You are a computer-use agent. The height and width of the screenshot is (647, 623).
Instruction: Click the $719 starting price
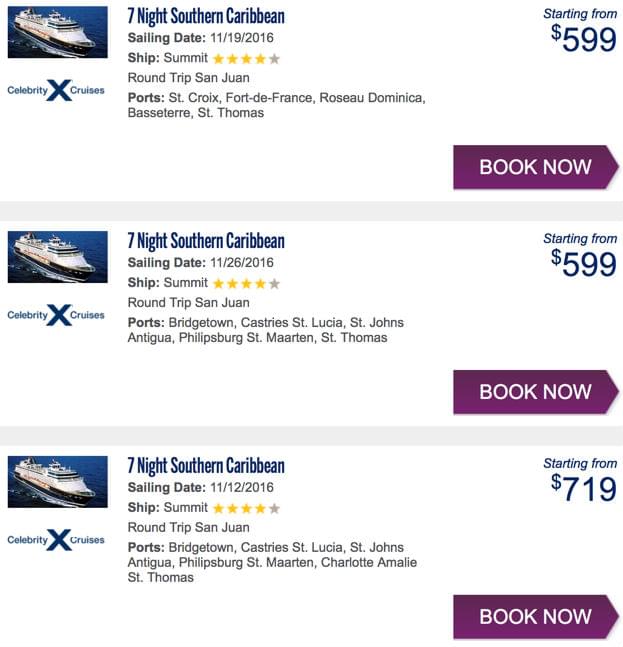pyautogui.click(x=584, y=489)
